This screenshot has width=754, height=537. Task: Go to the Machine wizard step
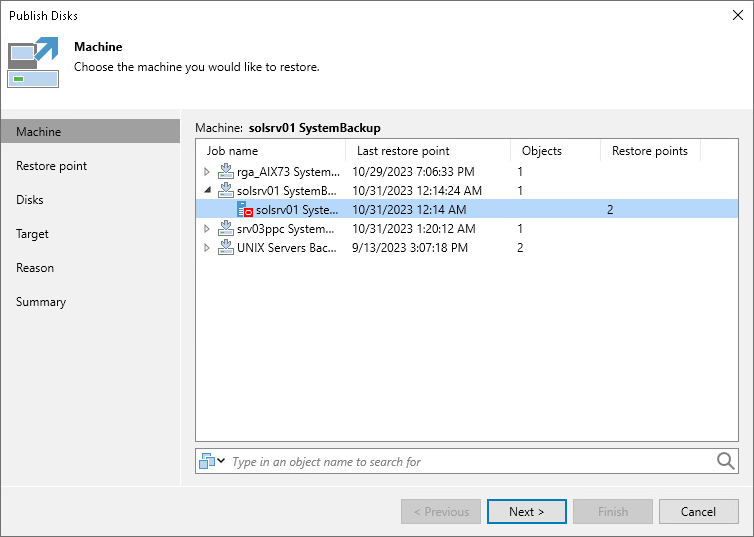90,131
